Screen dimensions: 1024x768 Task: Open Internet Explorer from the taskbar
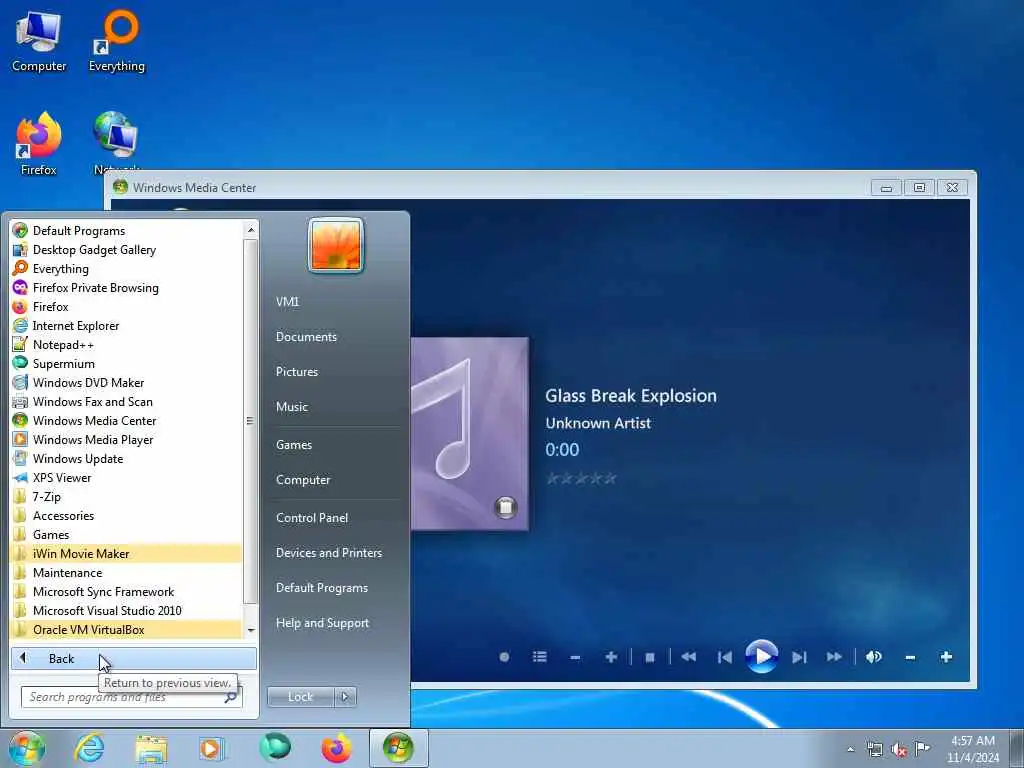click(89, 748)
